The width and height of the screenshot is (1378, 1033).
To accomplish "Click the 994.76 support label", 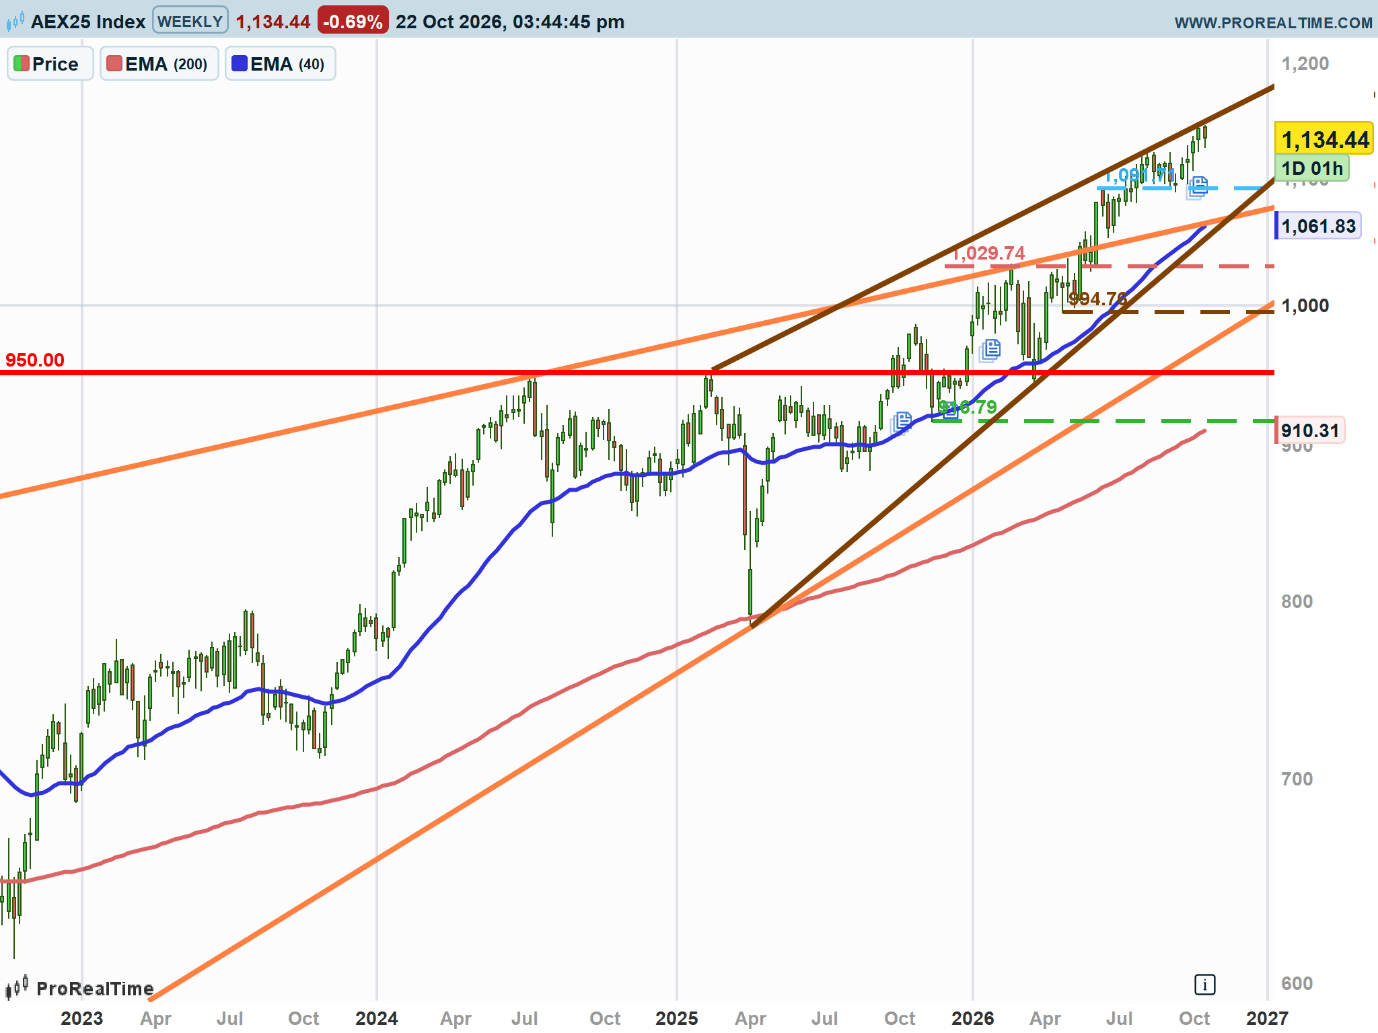I will [1098, 299].
